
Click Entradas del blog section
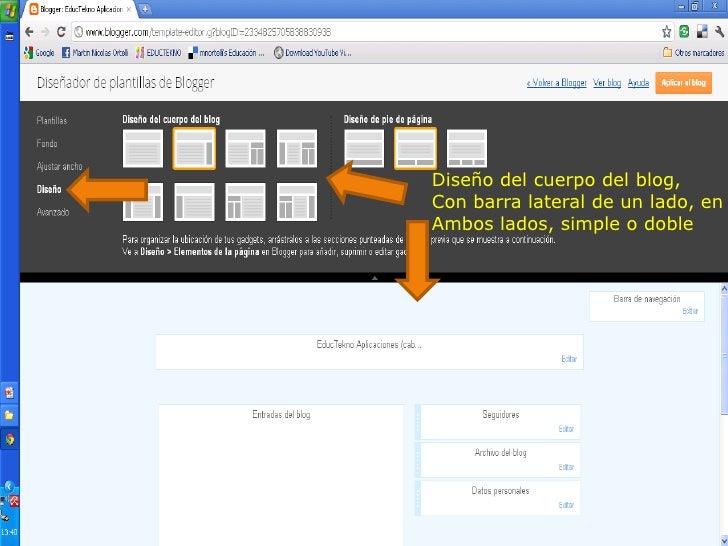click(x=281, y=475)
